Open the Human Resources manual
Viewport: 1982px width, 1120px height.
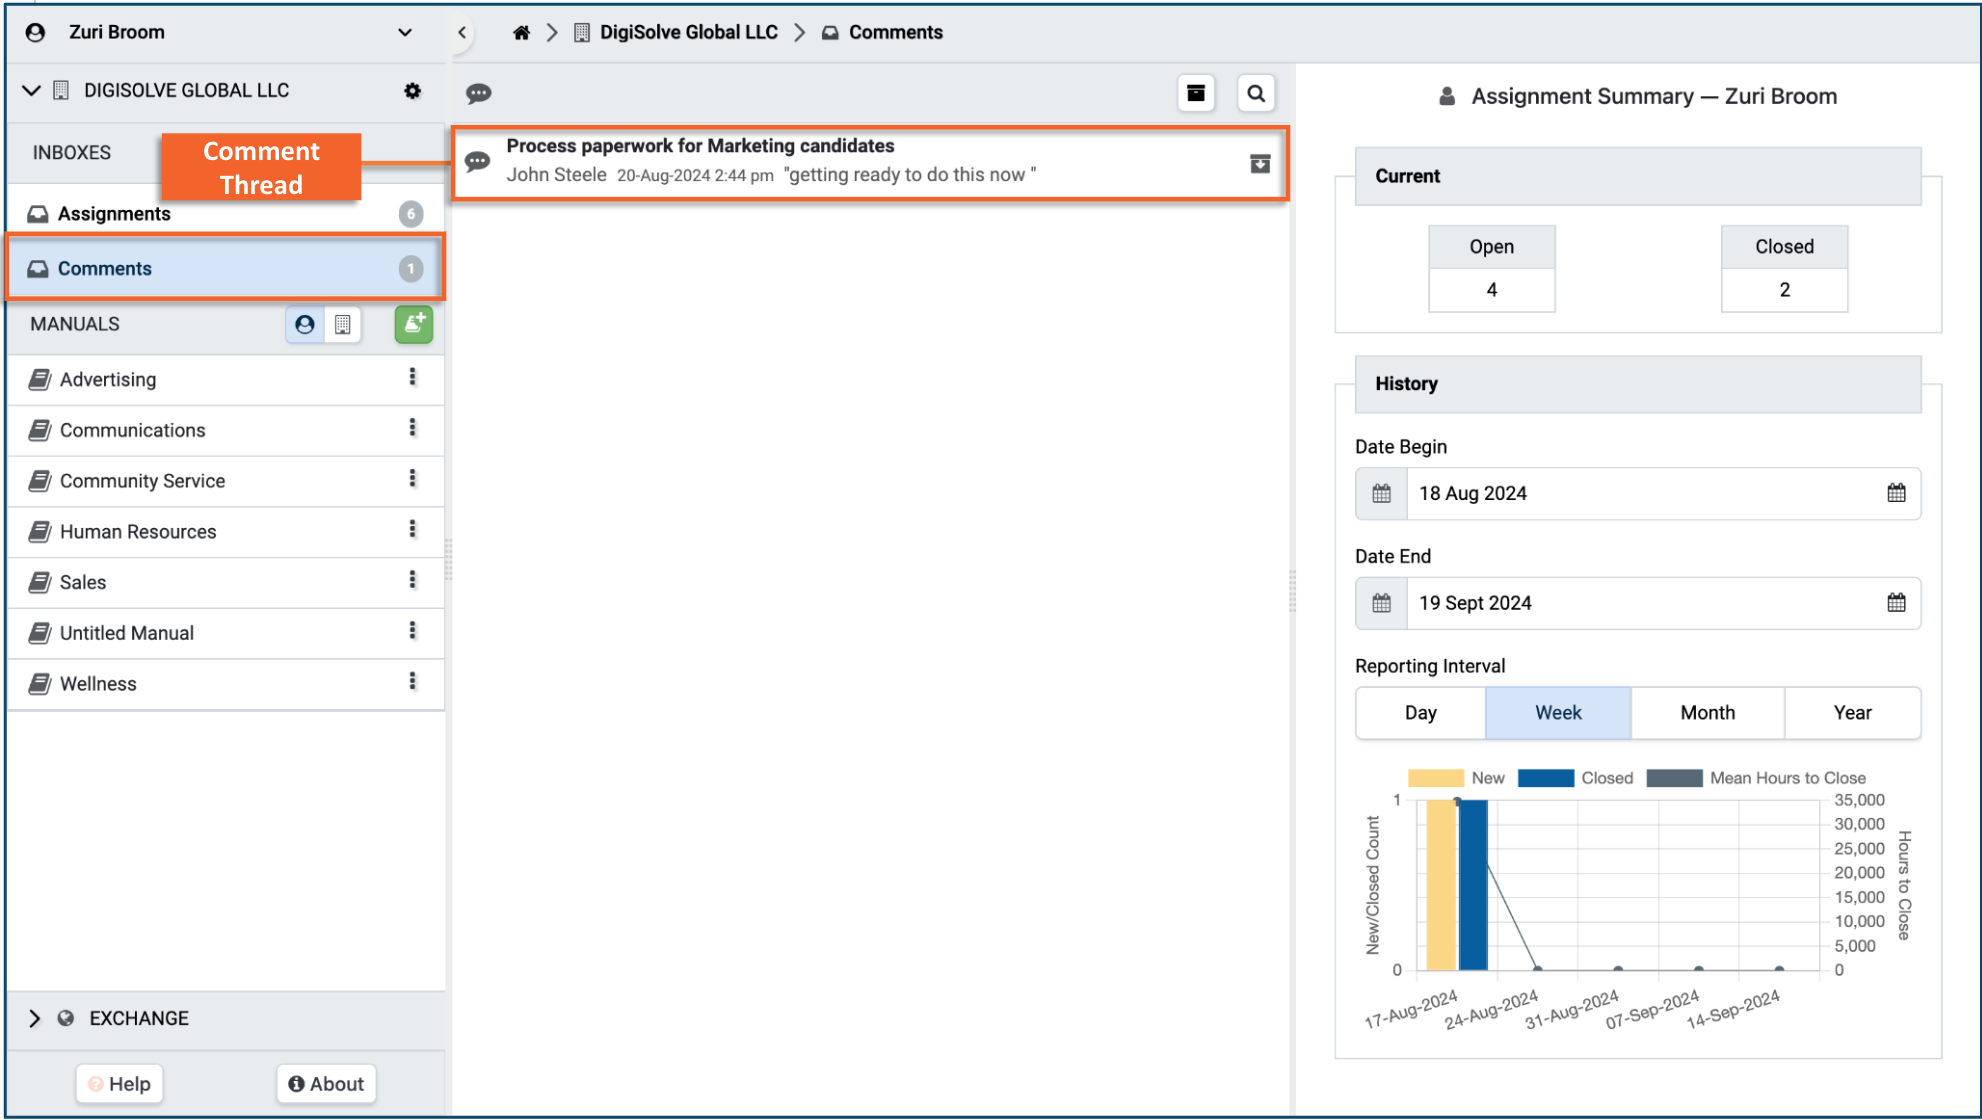click(x=138, y=532)
